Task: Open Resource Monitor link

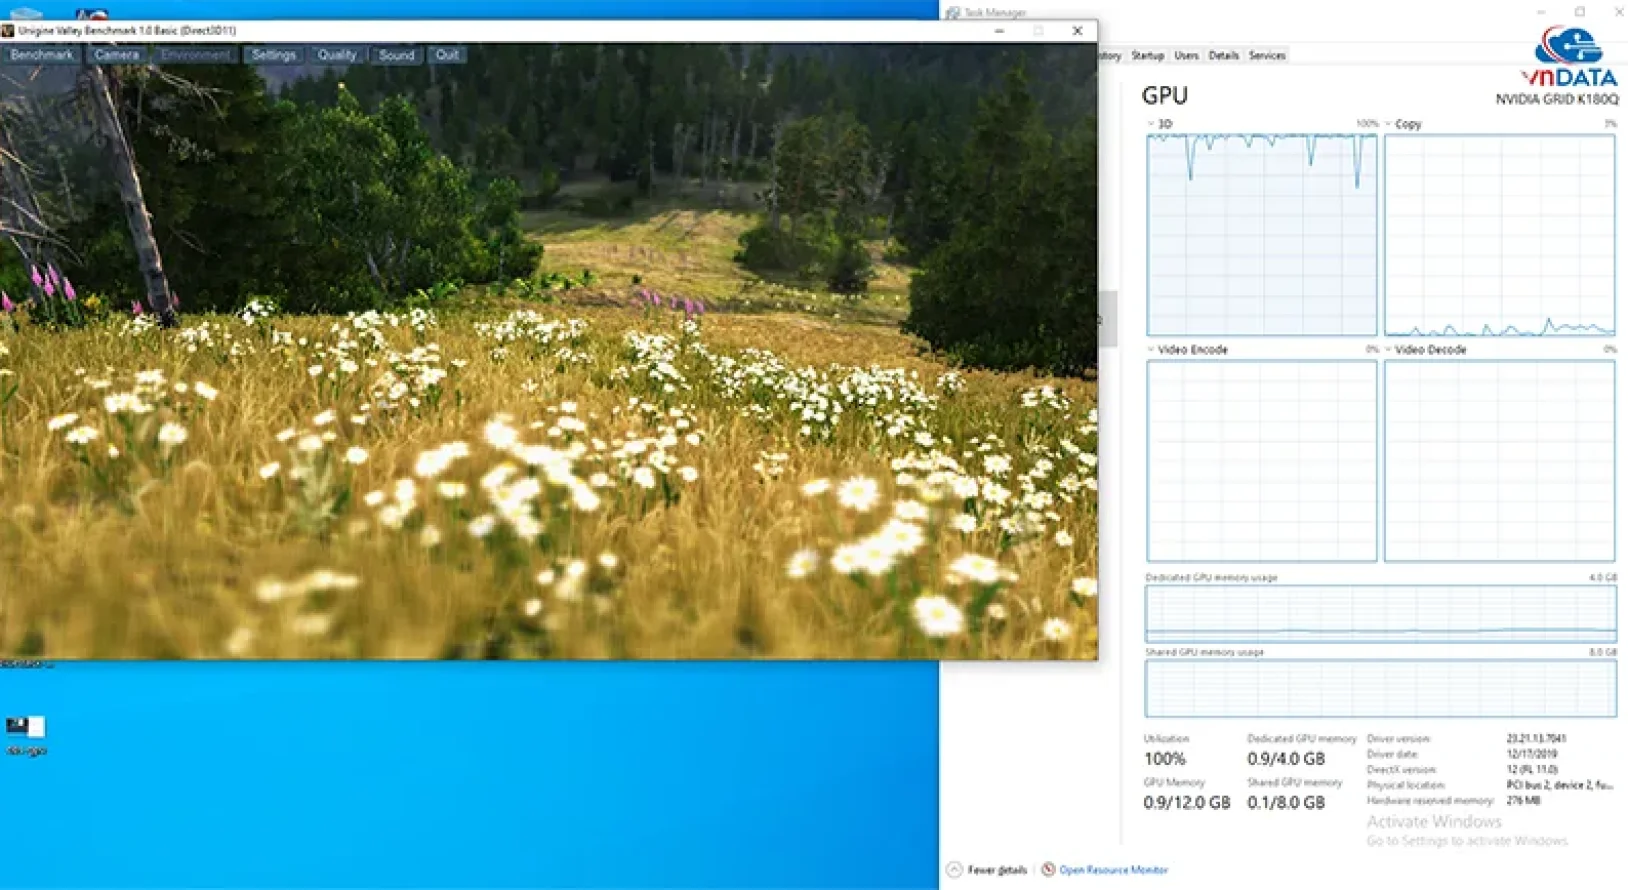Action: click(x=1114, y=870)
